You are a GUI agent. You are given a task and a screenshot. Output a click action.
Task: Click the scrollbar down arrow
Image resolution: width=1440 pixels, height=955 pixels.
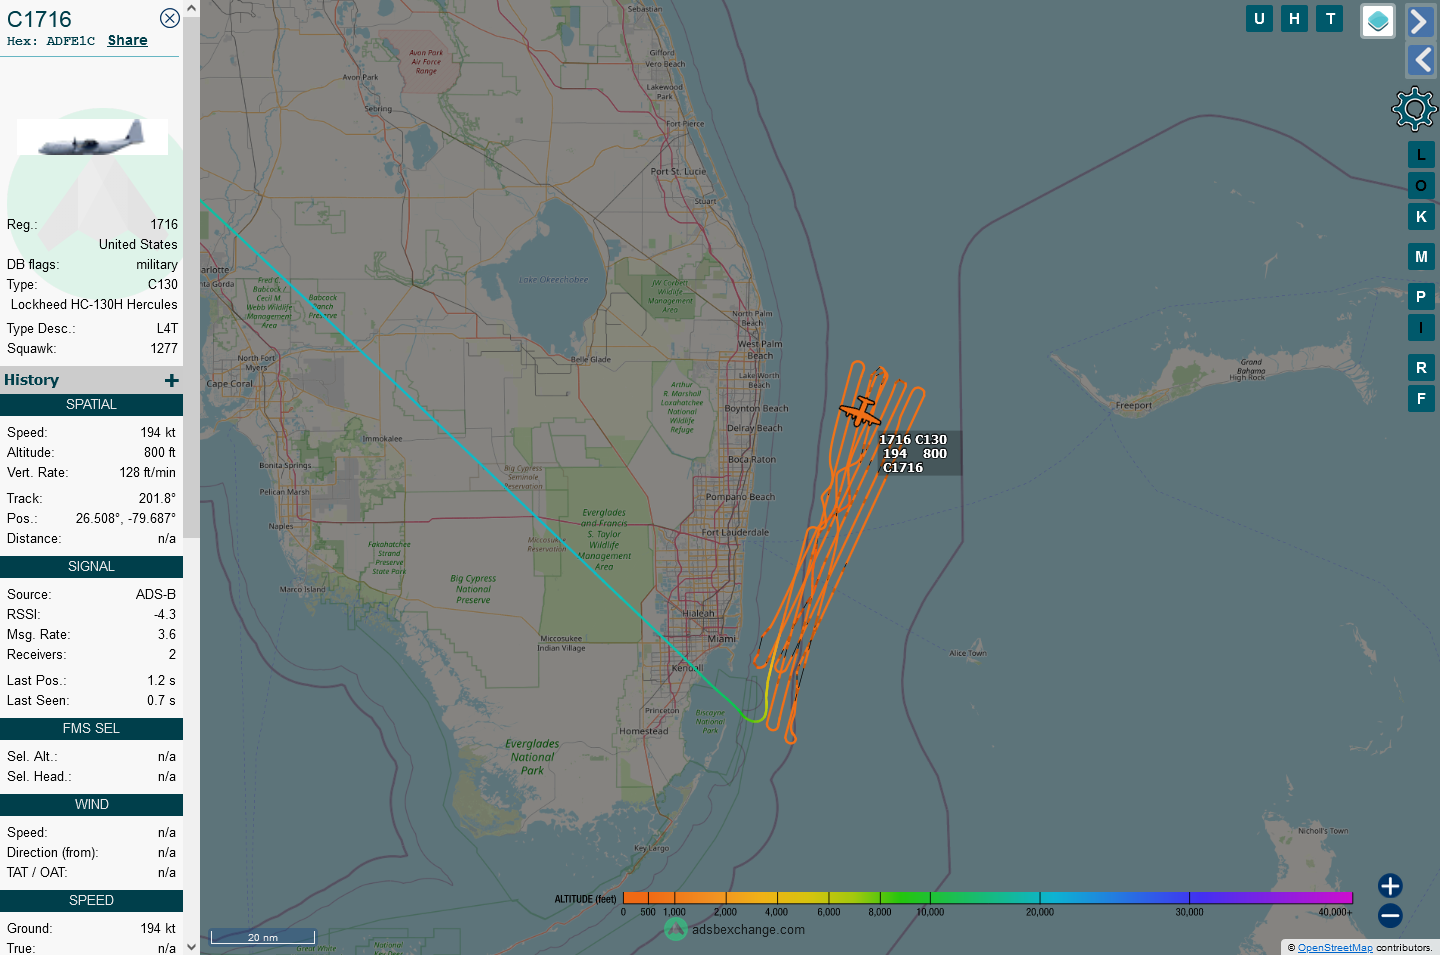[x=191, y=947]
